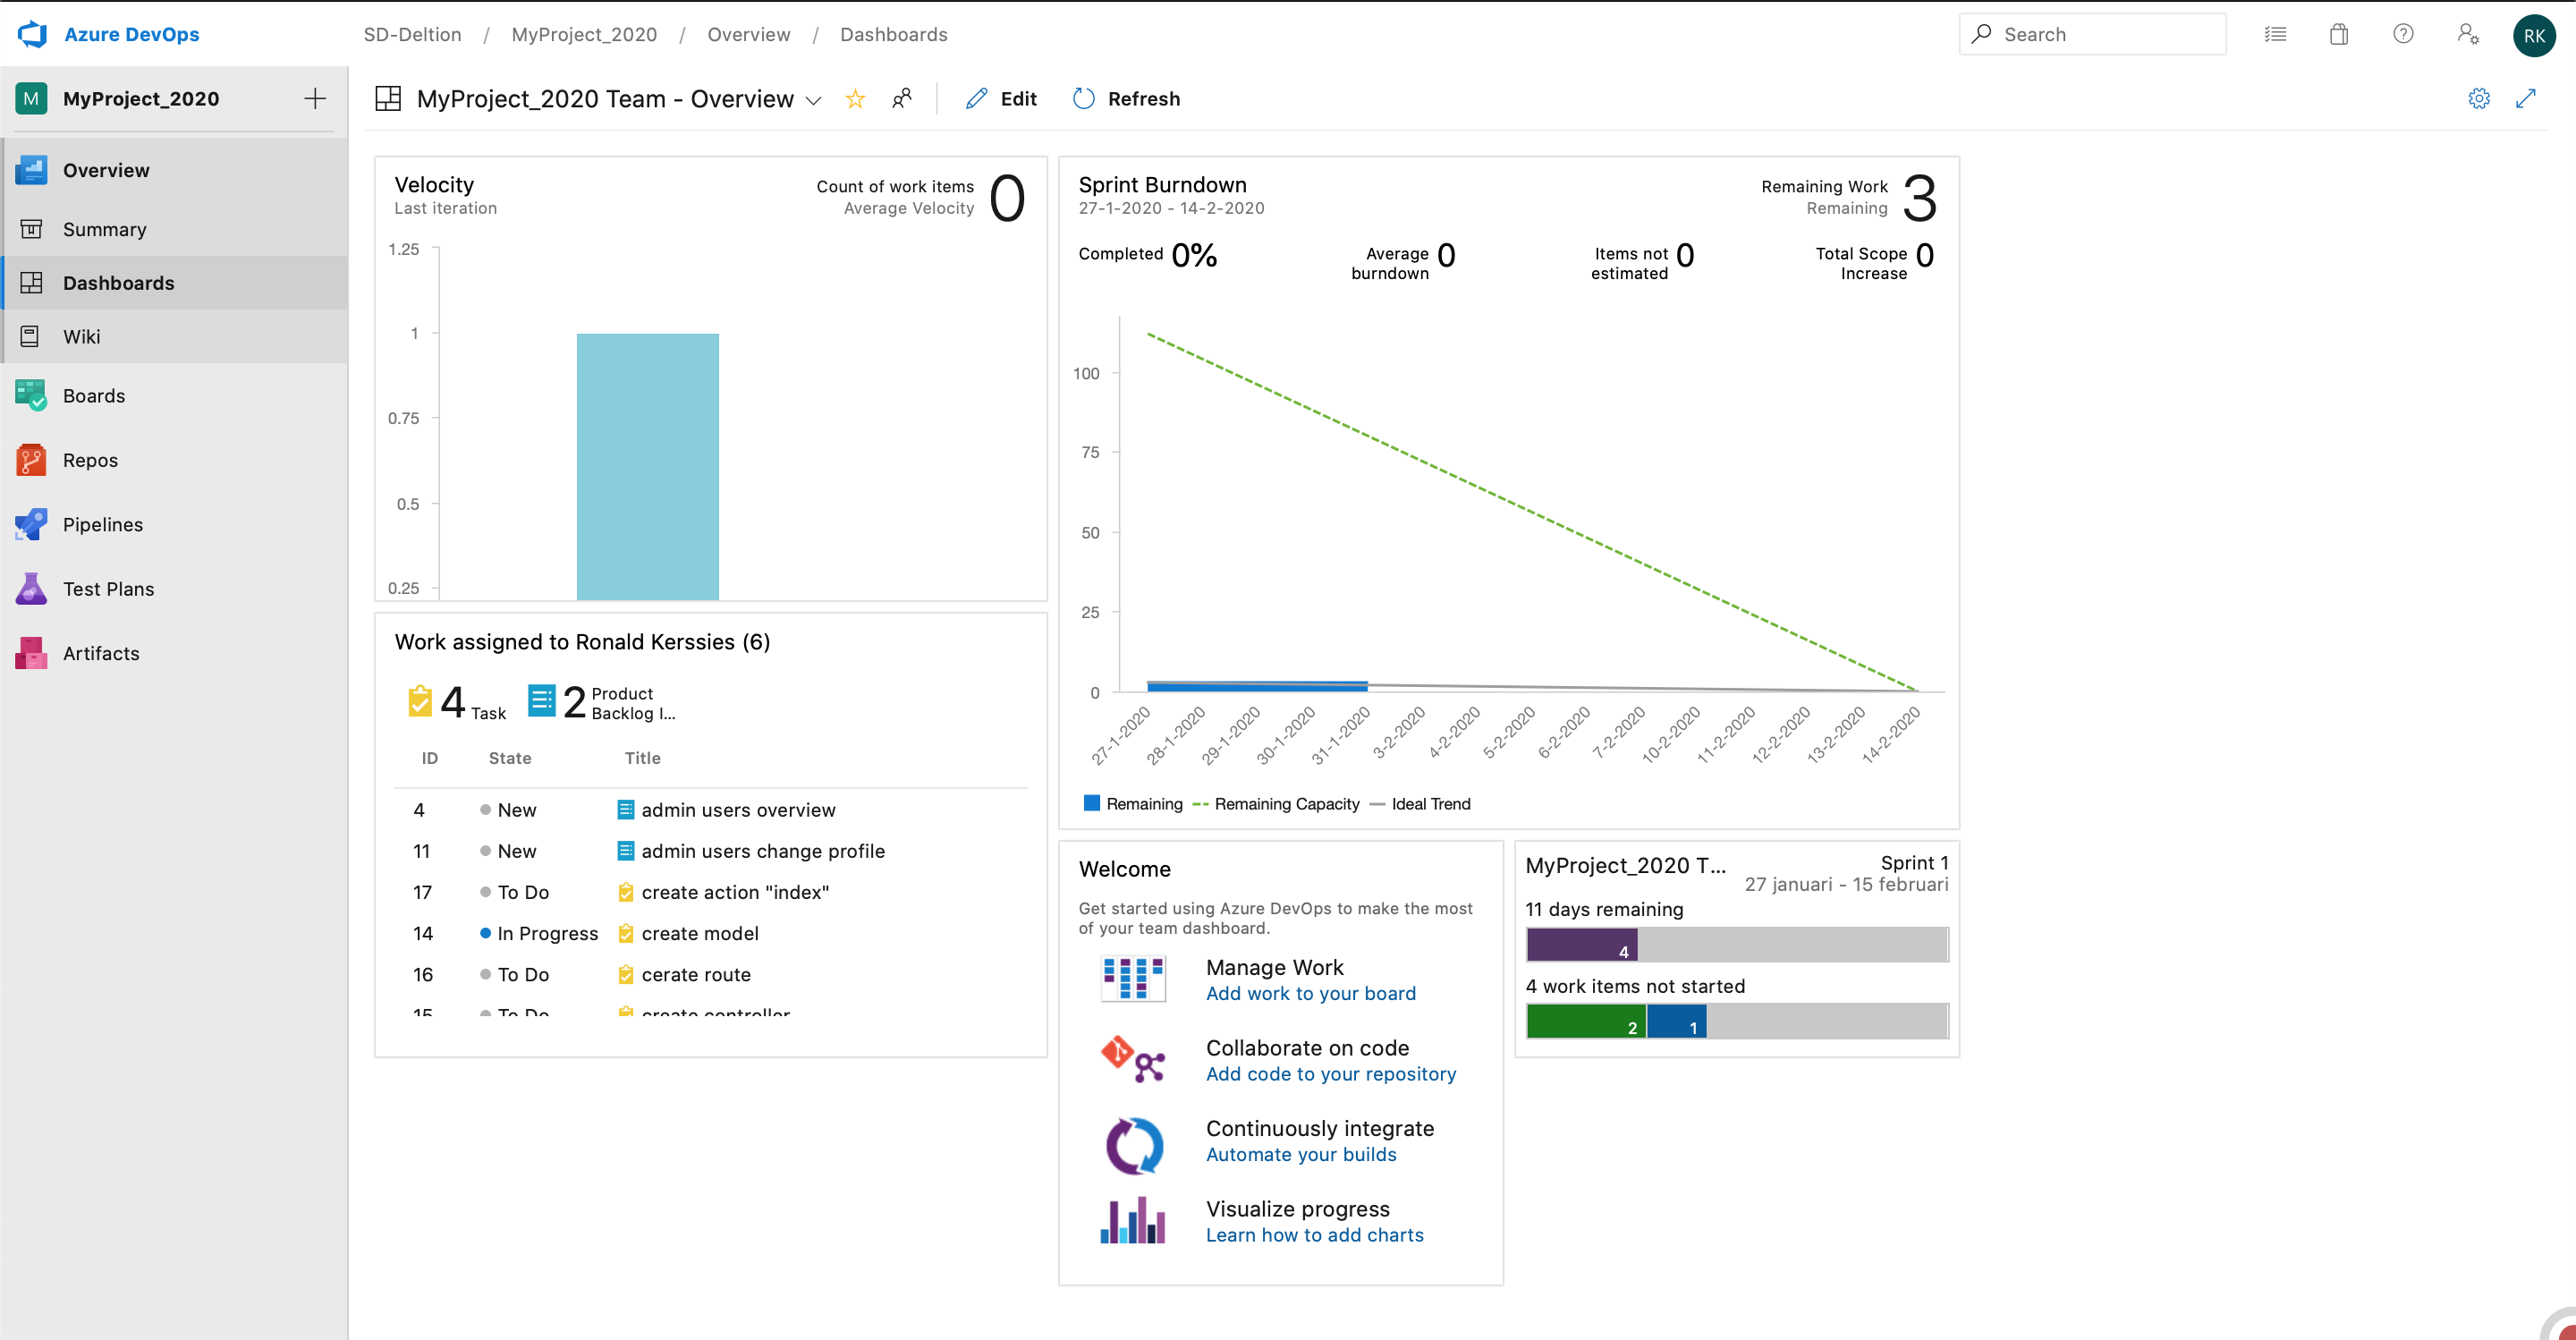
Task: Click the Azure DevOps logo icon
Action: pyautogui.click(x=32, y=34)
